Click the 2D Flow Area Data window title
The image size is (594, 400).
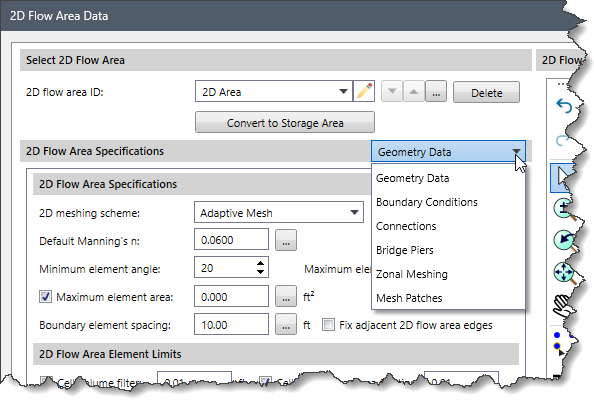(59, 16)
